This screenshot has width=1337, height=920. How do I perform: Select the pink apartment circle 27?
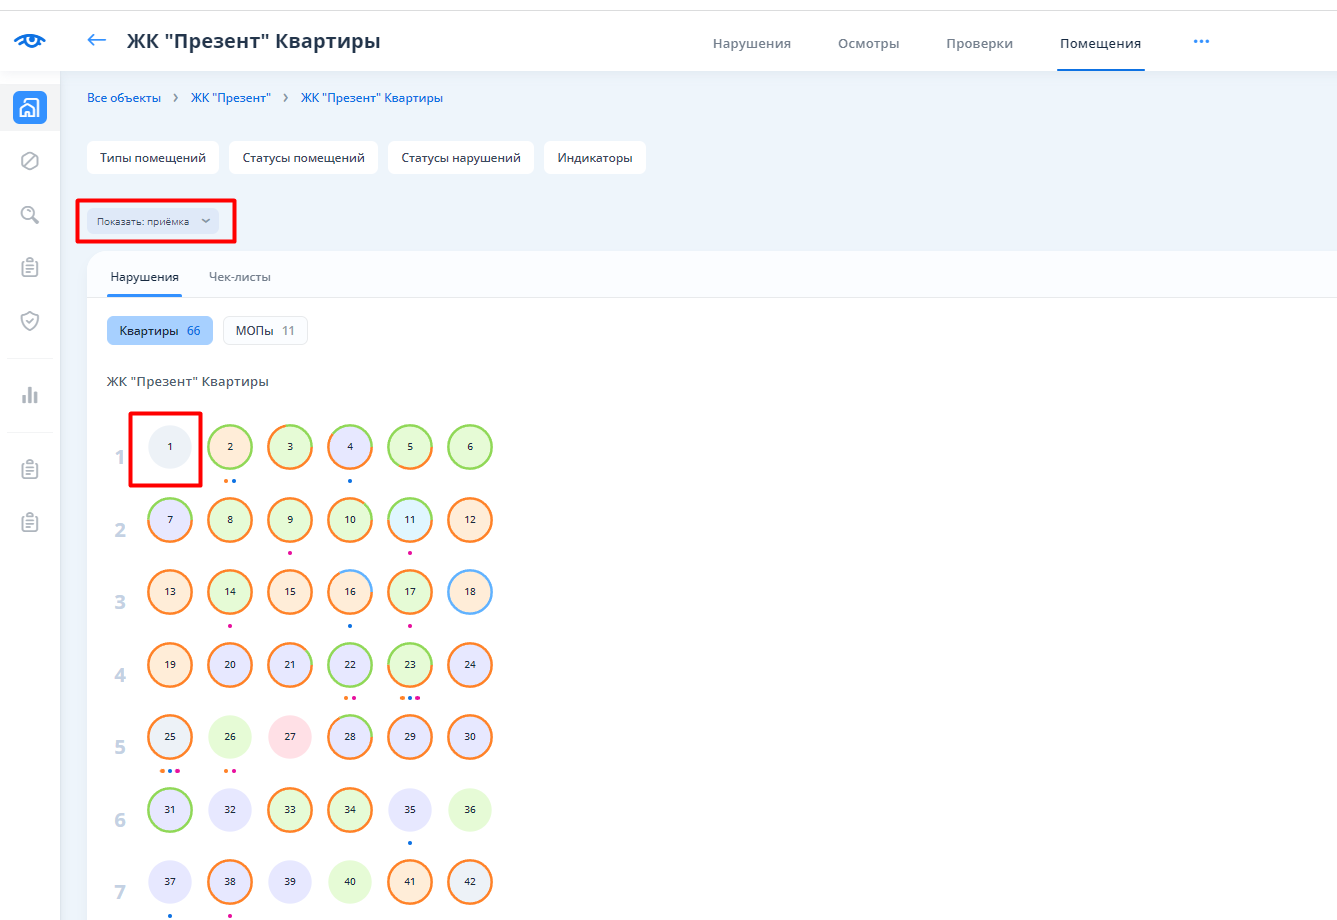(290, 737)
